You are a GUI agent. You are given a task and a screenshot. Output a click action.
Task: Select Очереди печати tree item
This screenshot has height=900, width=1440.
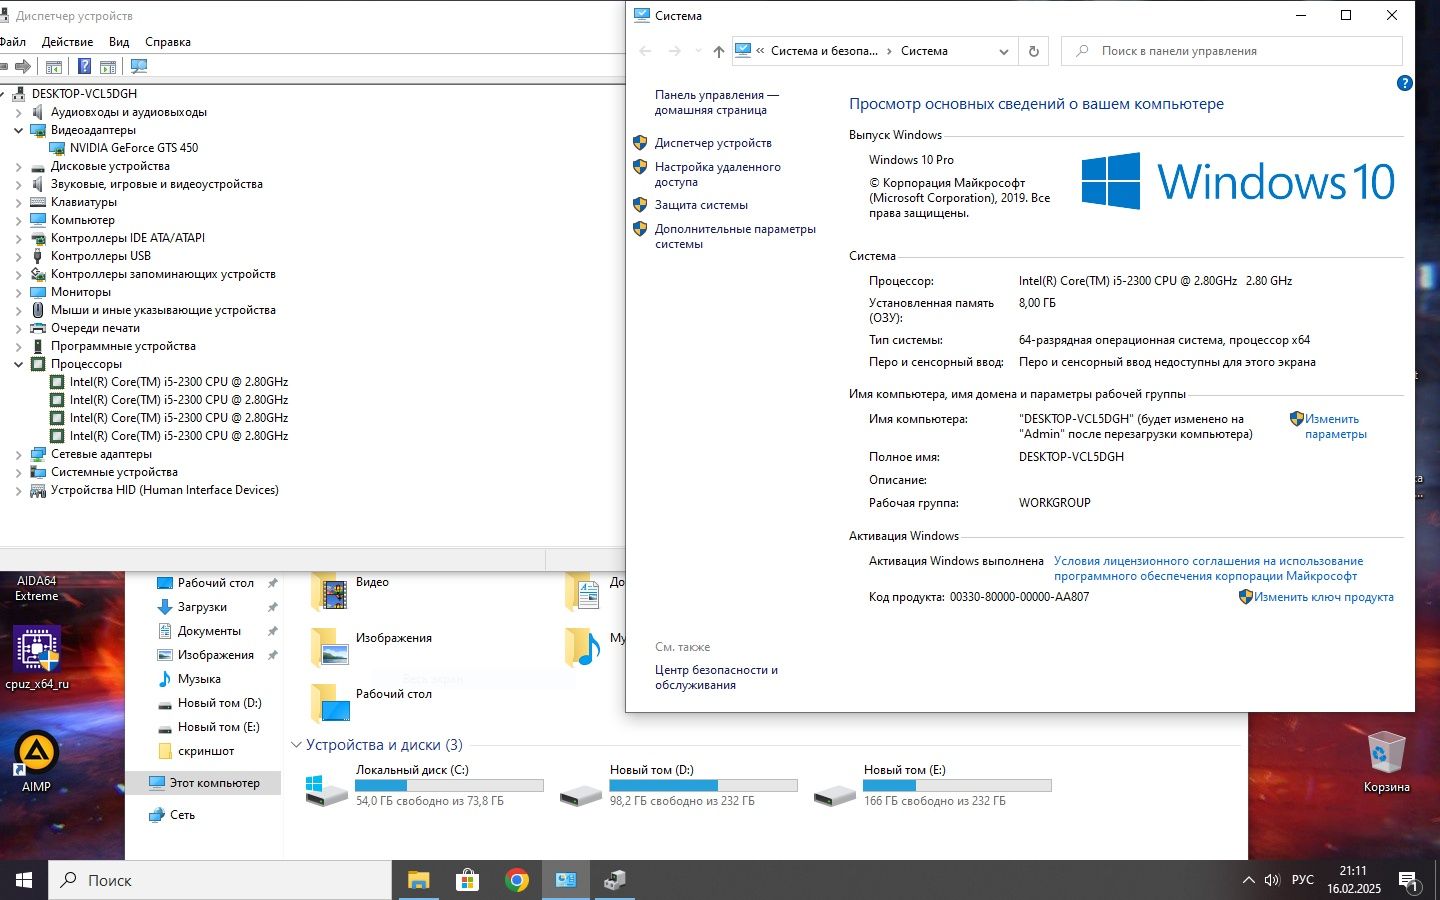(x=95, y=328)
